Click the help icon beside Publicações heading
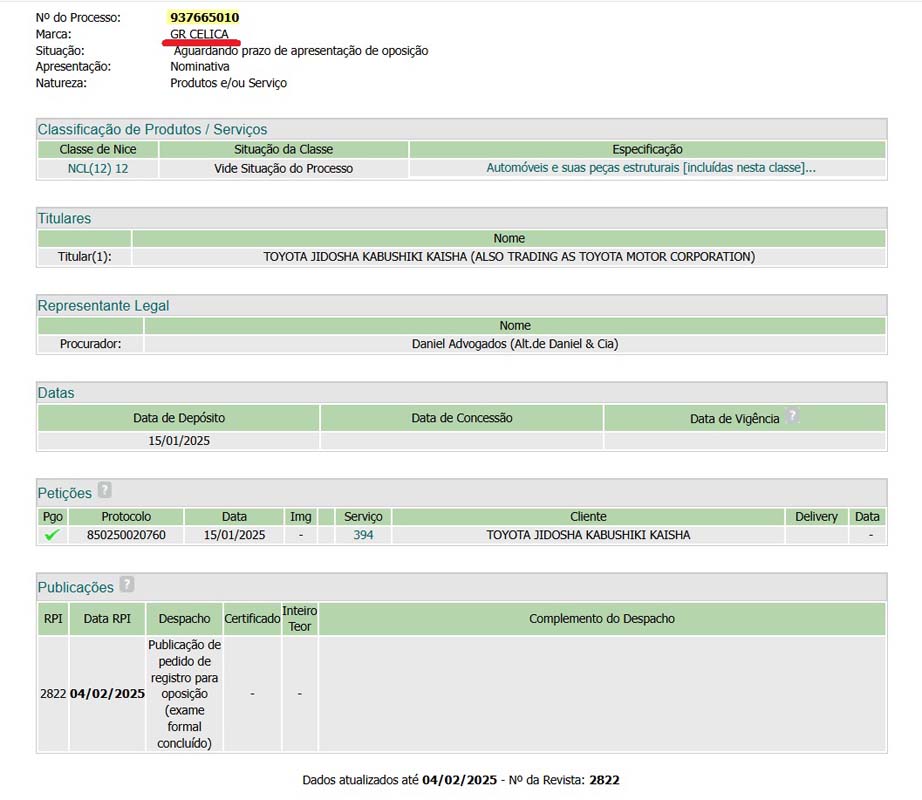The image size is (922, 800). [126, 585]
